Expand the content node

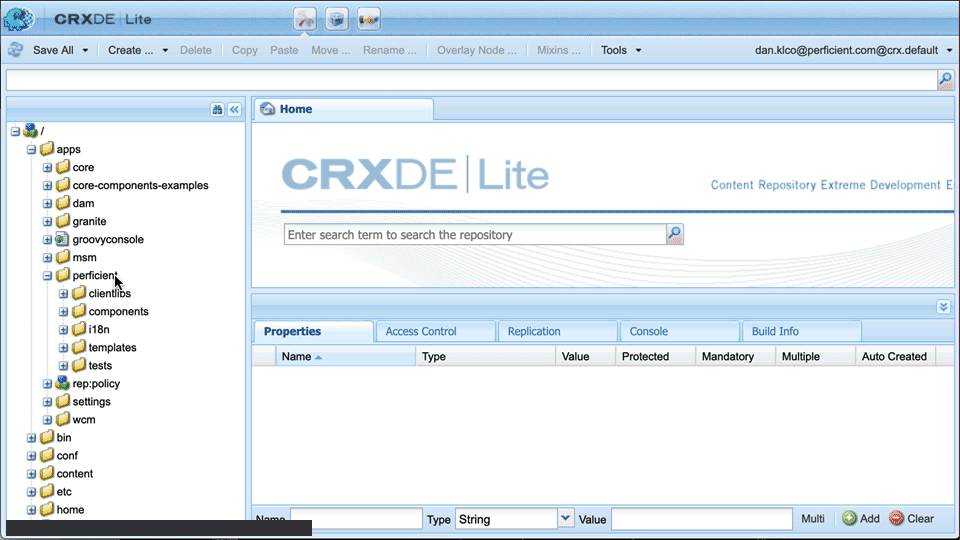(x=31, y=474)
